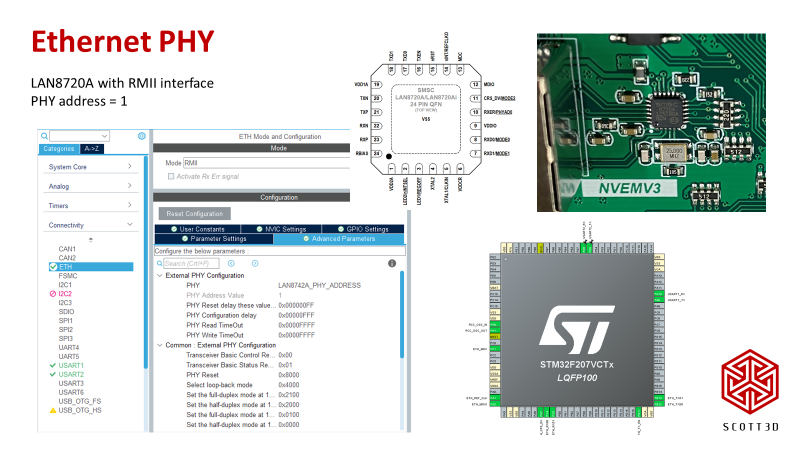The height and width of the screenshot is (450, 800).
Task: Switch to the A->Z tab
Action: click(x=92, y=148)
